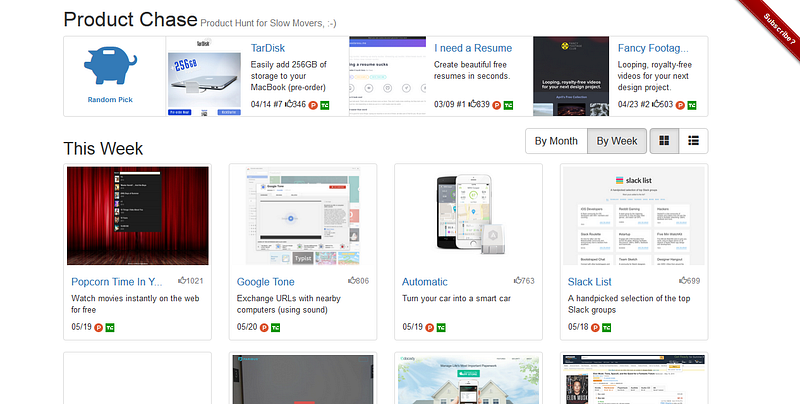The image size is (800, 404).
Task: Click date 05/20 on Google Tone card
Action: tap(247, 327)
